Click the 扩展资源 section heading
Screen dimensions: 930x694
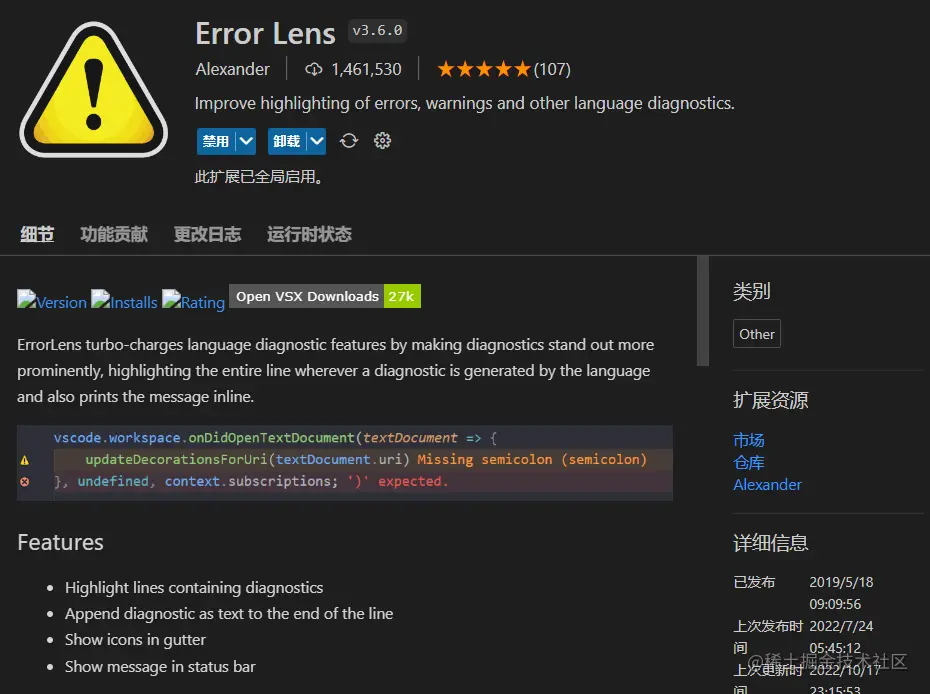(770, 400)
